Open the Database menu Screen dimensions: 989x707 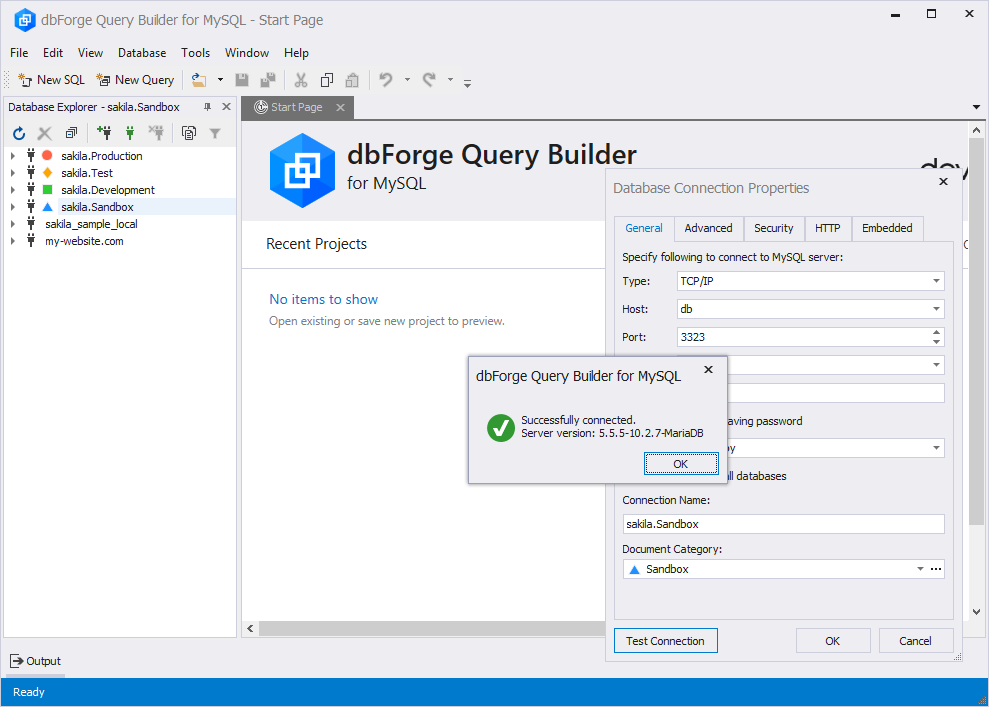point(142,53)
